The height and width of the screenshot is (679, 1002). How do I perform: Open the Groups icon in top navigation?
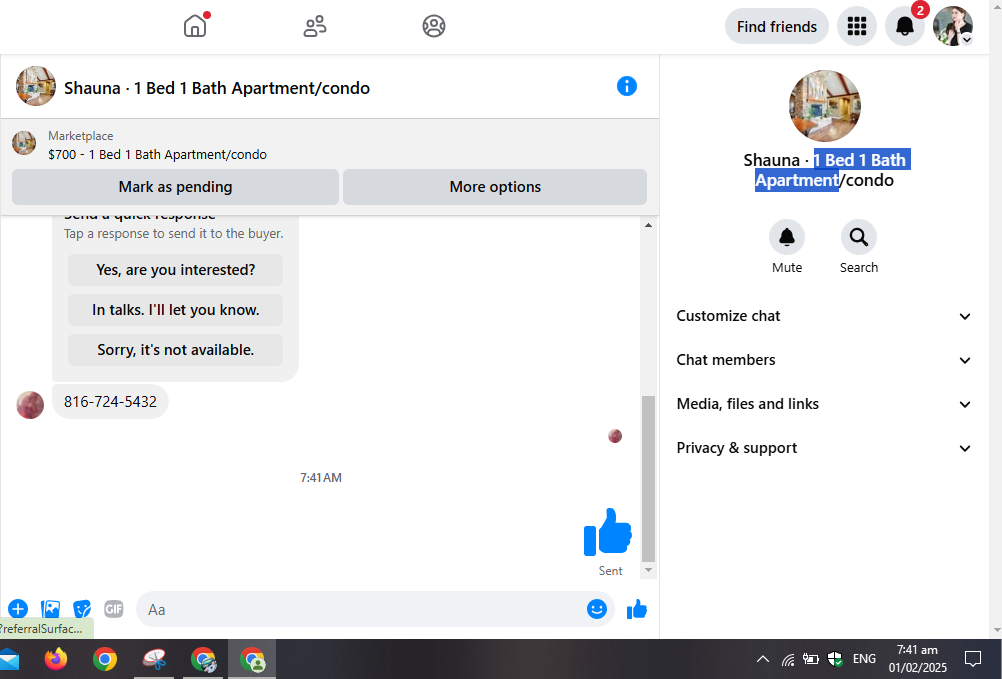click(x=434, y=26)
